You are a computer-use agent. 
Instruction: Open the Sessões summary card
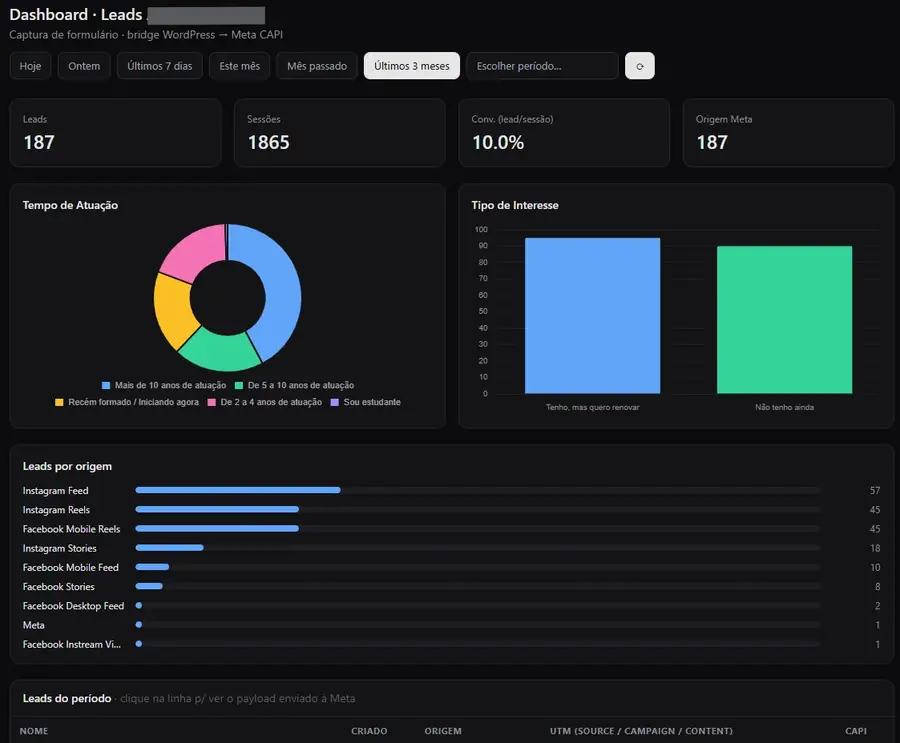pyautogui.click(x=340, y=133)
